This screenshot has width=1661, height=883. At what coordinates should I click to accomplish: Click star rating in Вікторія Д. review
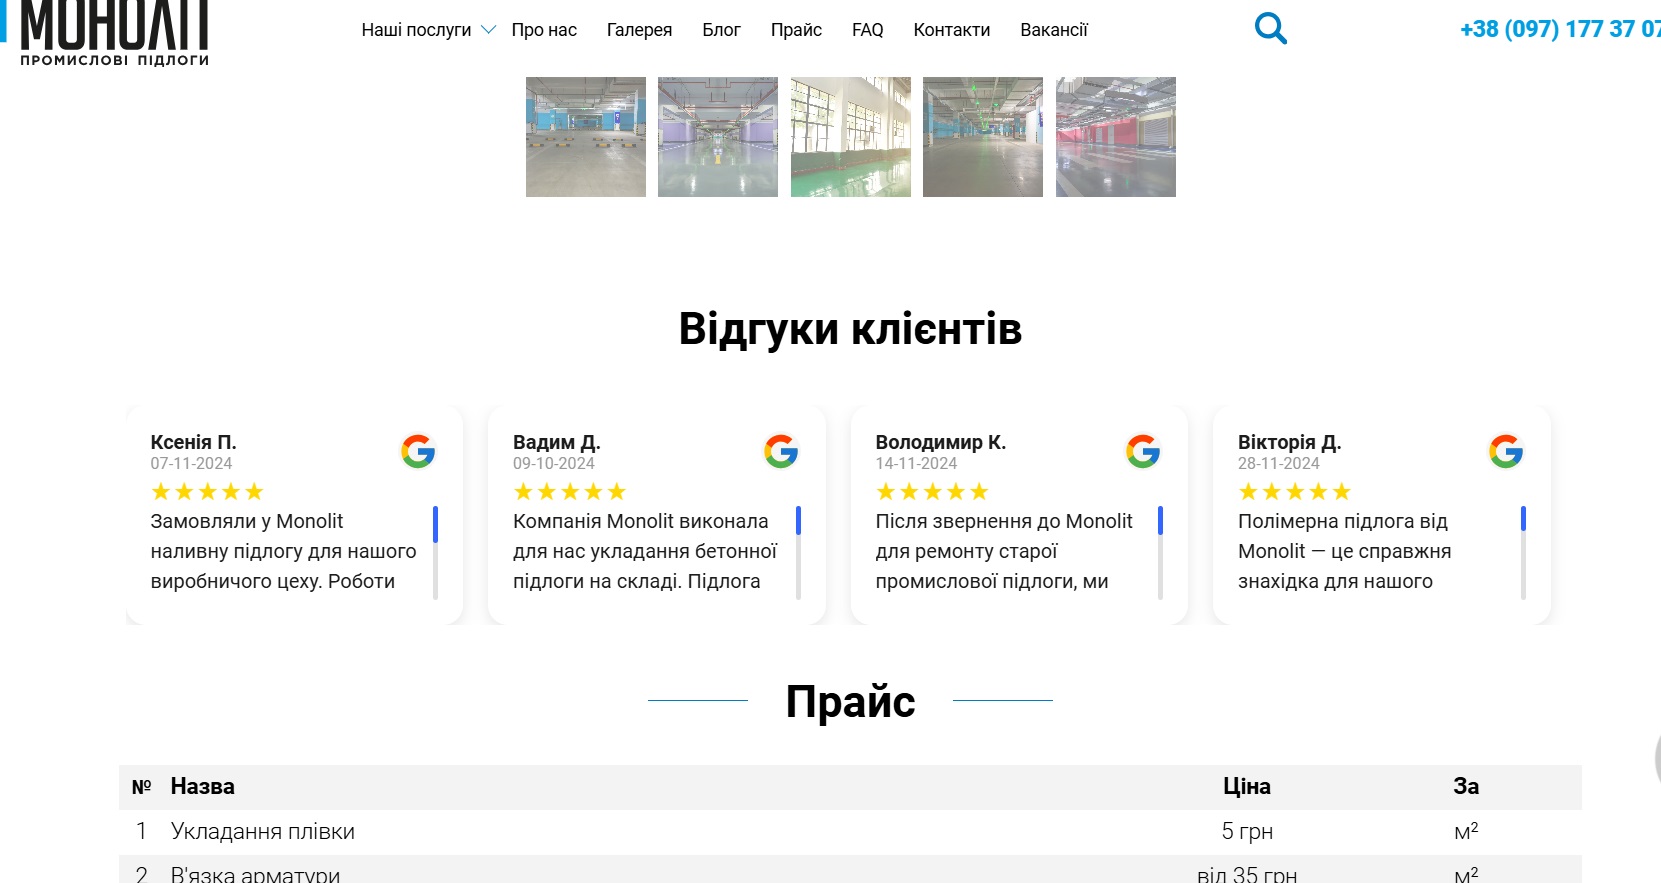click(x=1294, y=492)
